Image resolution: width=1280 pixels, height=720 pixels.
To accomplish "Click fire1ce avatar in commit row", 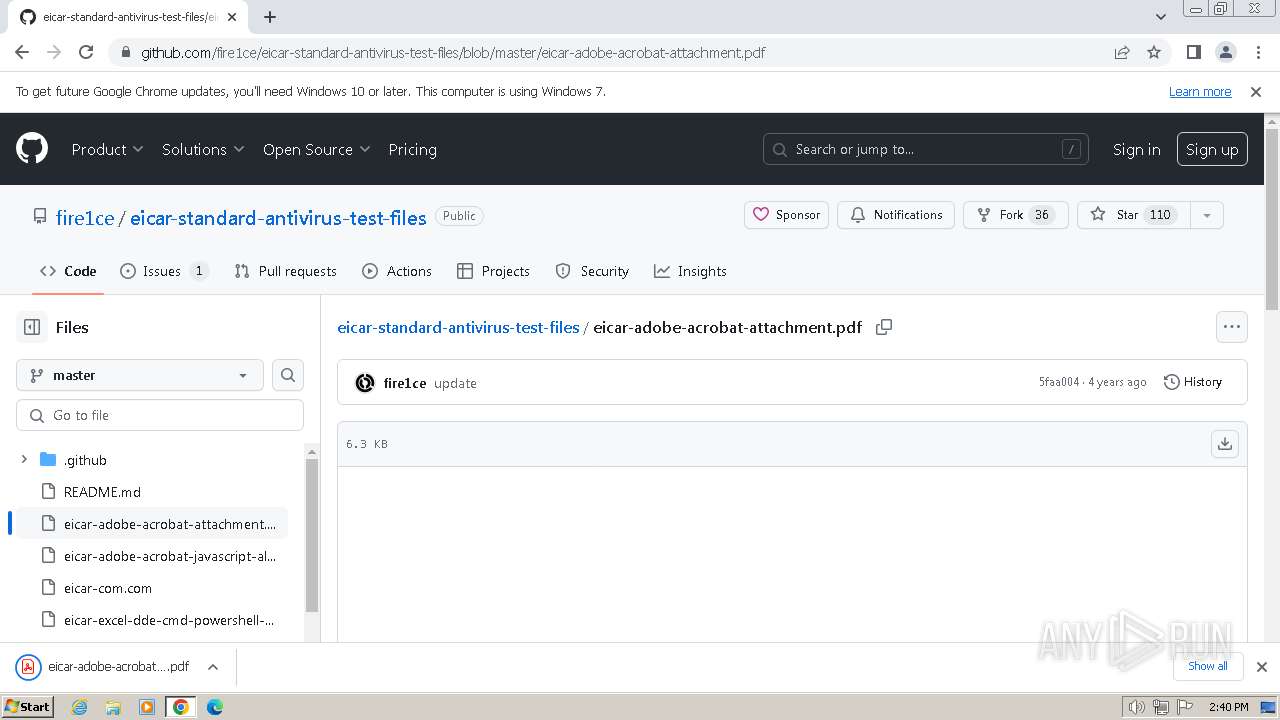I will point(365,383).
